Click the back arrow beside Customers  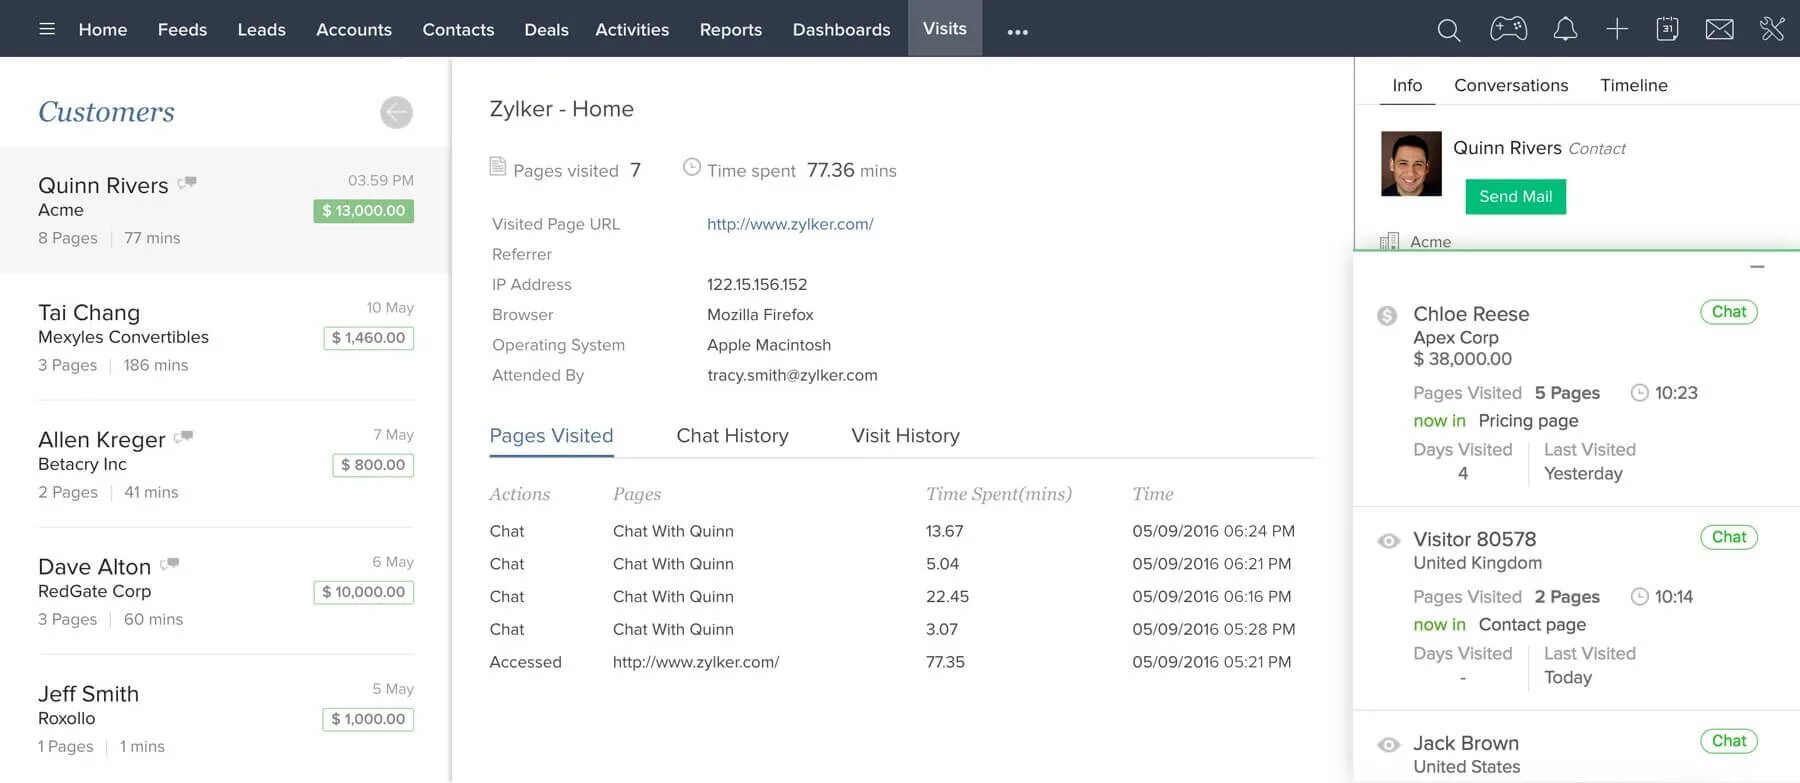click(396, 112)
